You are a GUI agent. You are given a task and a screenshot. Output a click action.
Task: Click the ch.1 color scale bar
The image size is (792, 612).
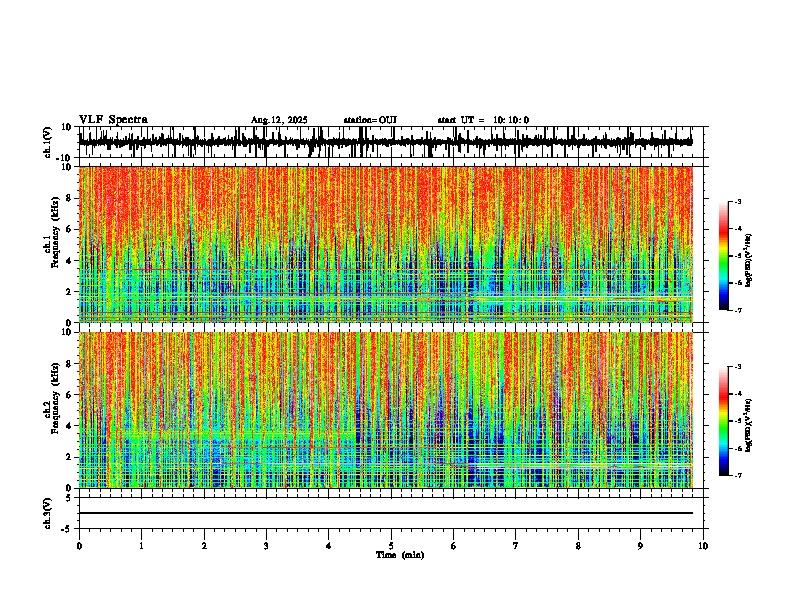click(723, 256)
